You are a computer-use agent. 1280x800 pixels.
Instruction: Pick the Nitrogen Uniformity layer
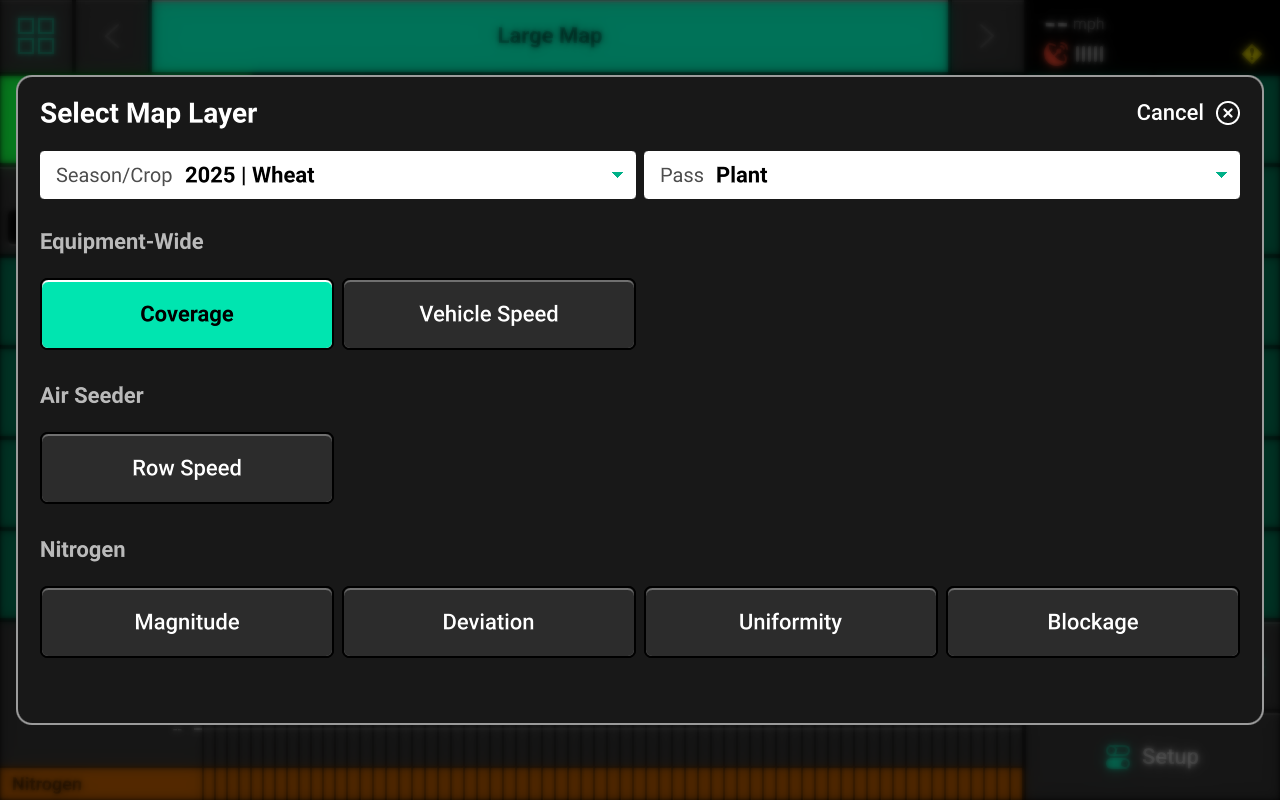pyautogui.click(x=791, y=622)
